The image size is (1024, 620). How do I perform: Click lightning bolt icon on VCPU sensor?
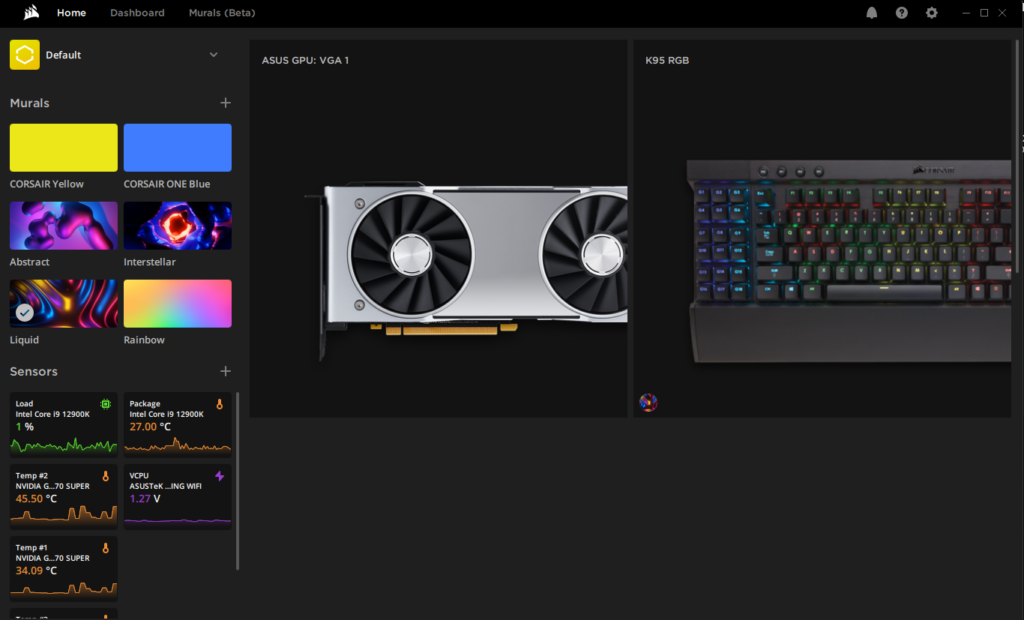coord(219,476)
